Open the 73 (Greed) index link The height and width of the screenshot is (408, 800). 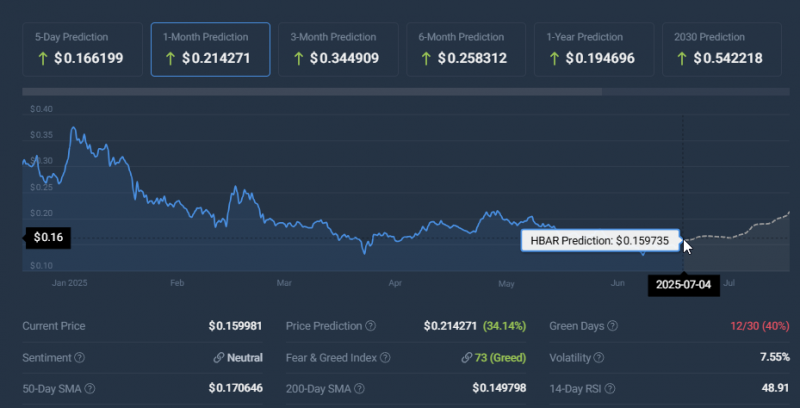500,357
